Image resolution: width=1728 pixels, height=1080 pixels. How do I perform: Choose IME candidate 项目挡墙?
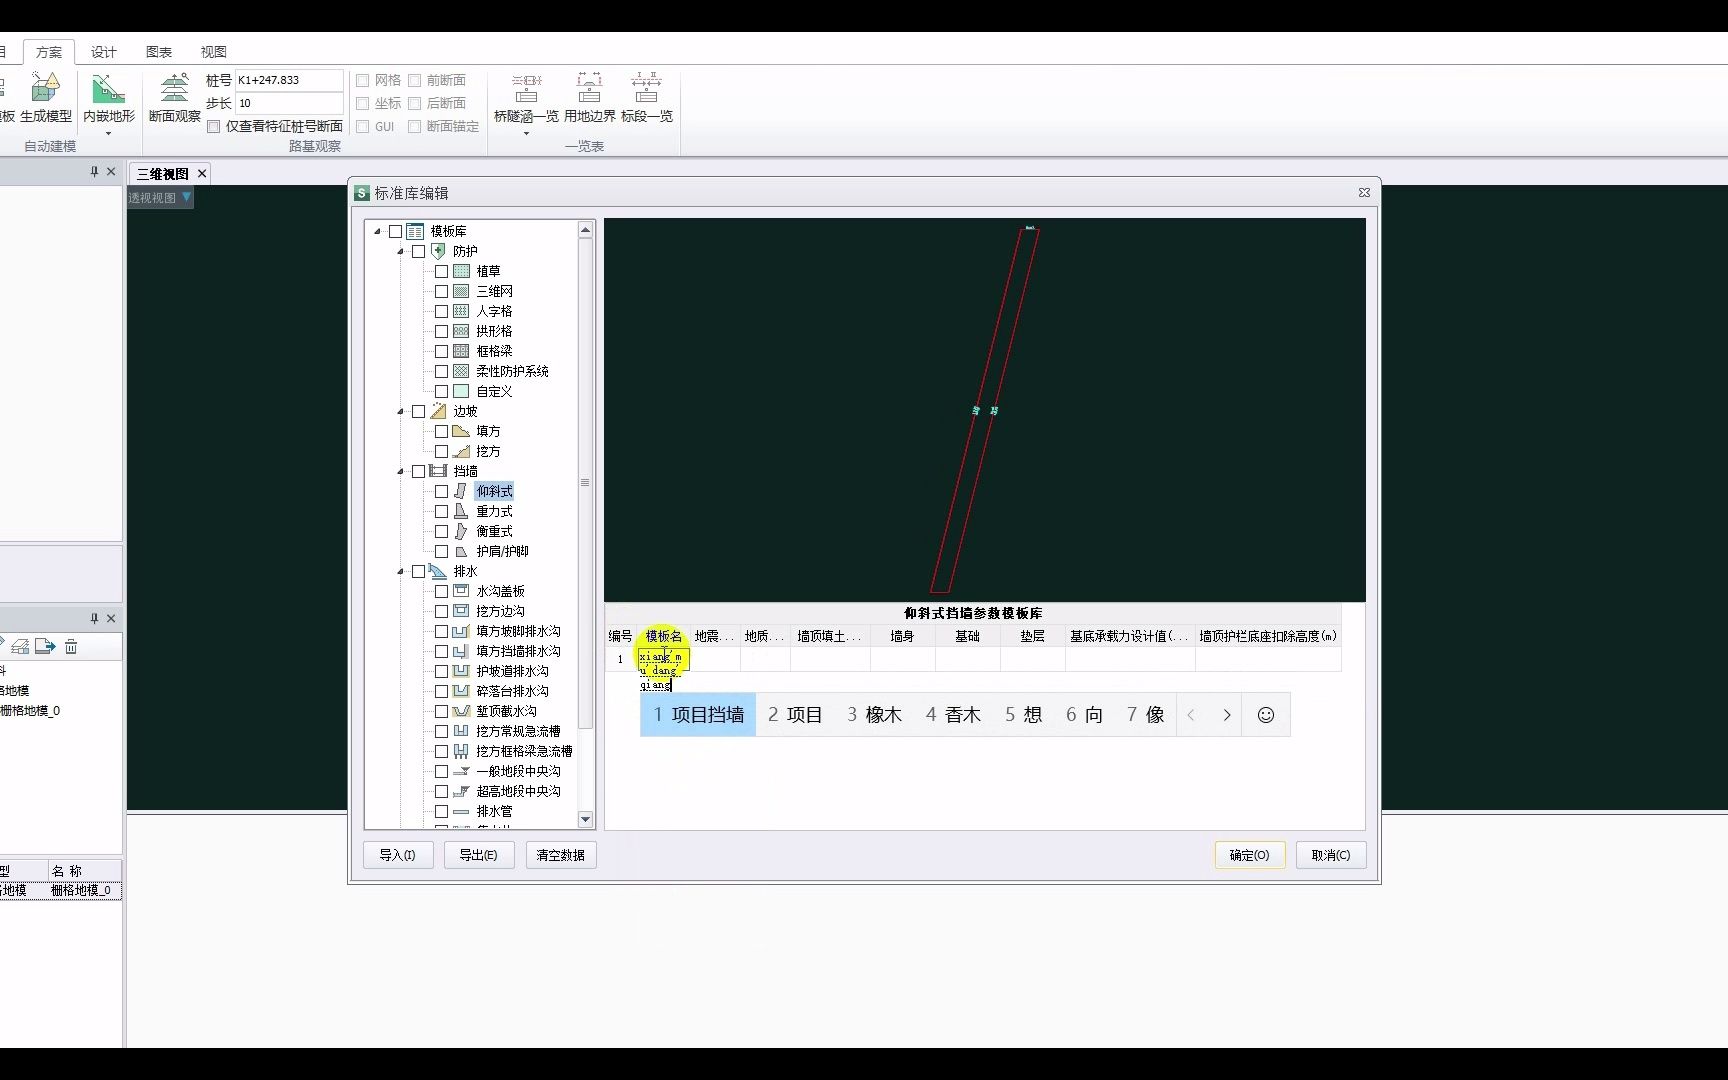(x=698, y=715)
